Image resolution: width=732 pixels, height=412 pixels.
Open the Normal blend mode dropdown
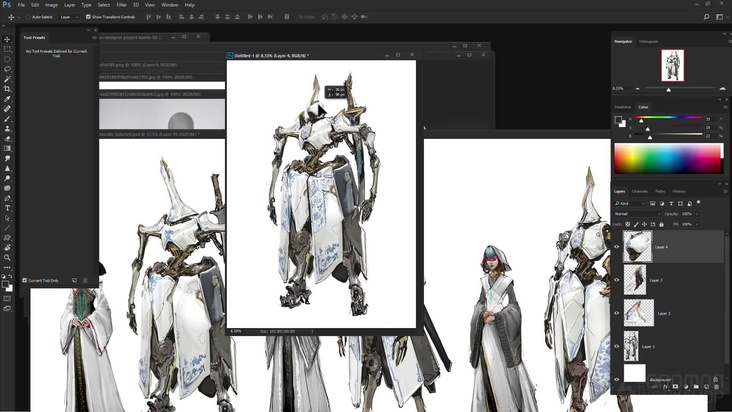coord(637,214)
